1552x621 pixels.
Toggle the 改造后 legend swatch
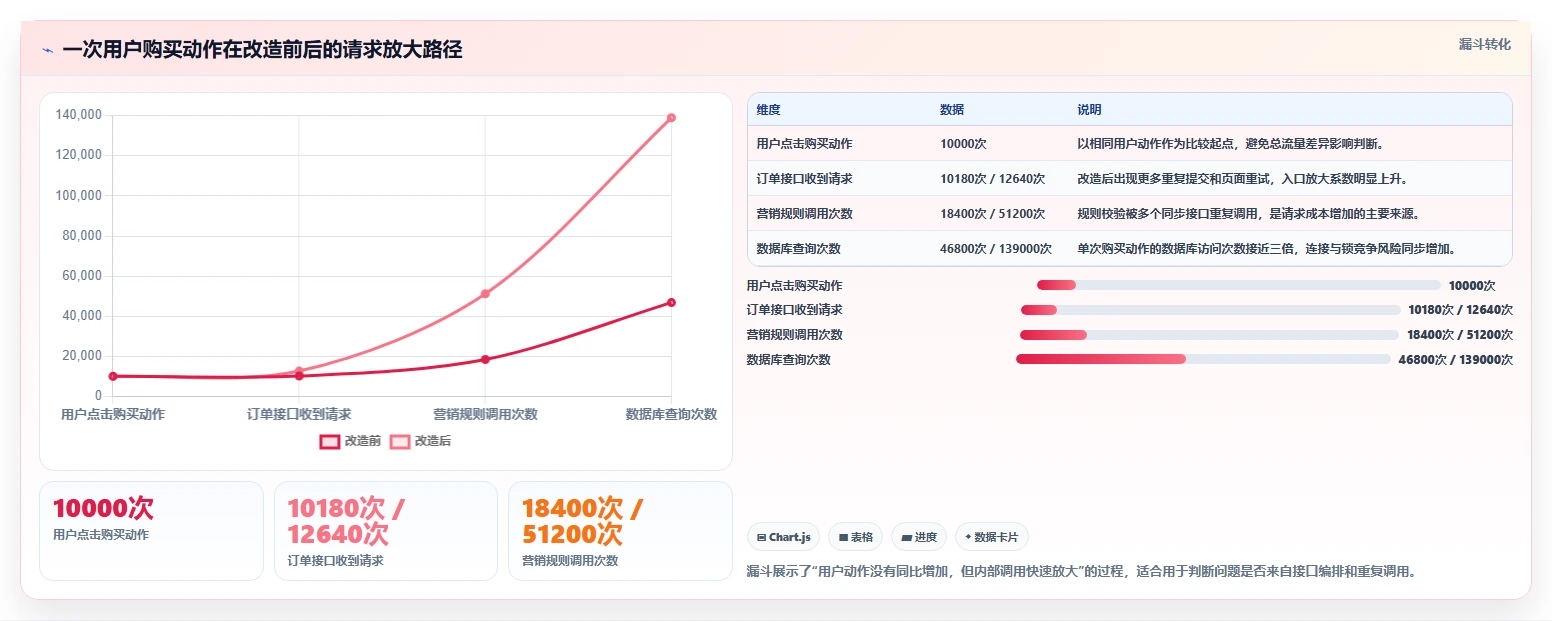pos(400,441)
